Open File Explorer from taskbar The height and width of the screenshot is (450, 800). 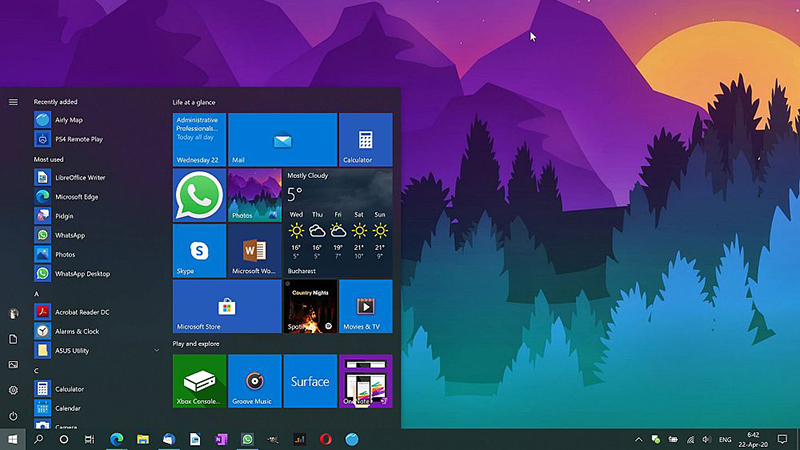click(143, 439)
